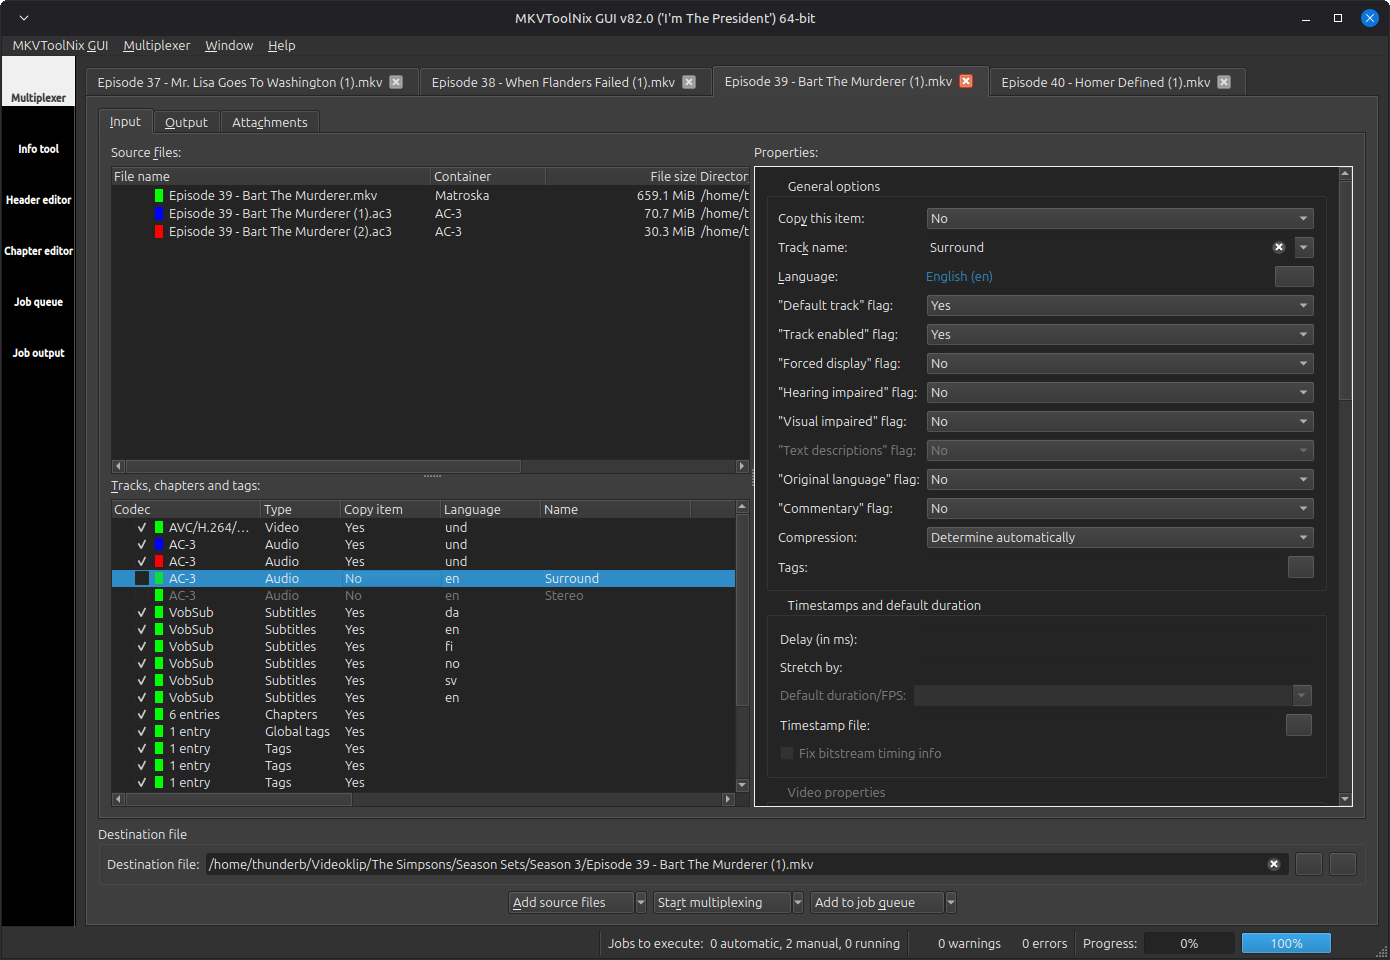Viewport: 1390px width, 960px height.
Task: Uncheck the AVC/H.264 video track
Action: coord(142,528)
